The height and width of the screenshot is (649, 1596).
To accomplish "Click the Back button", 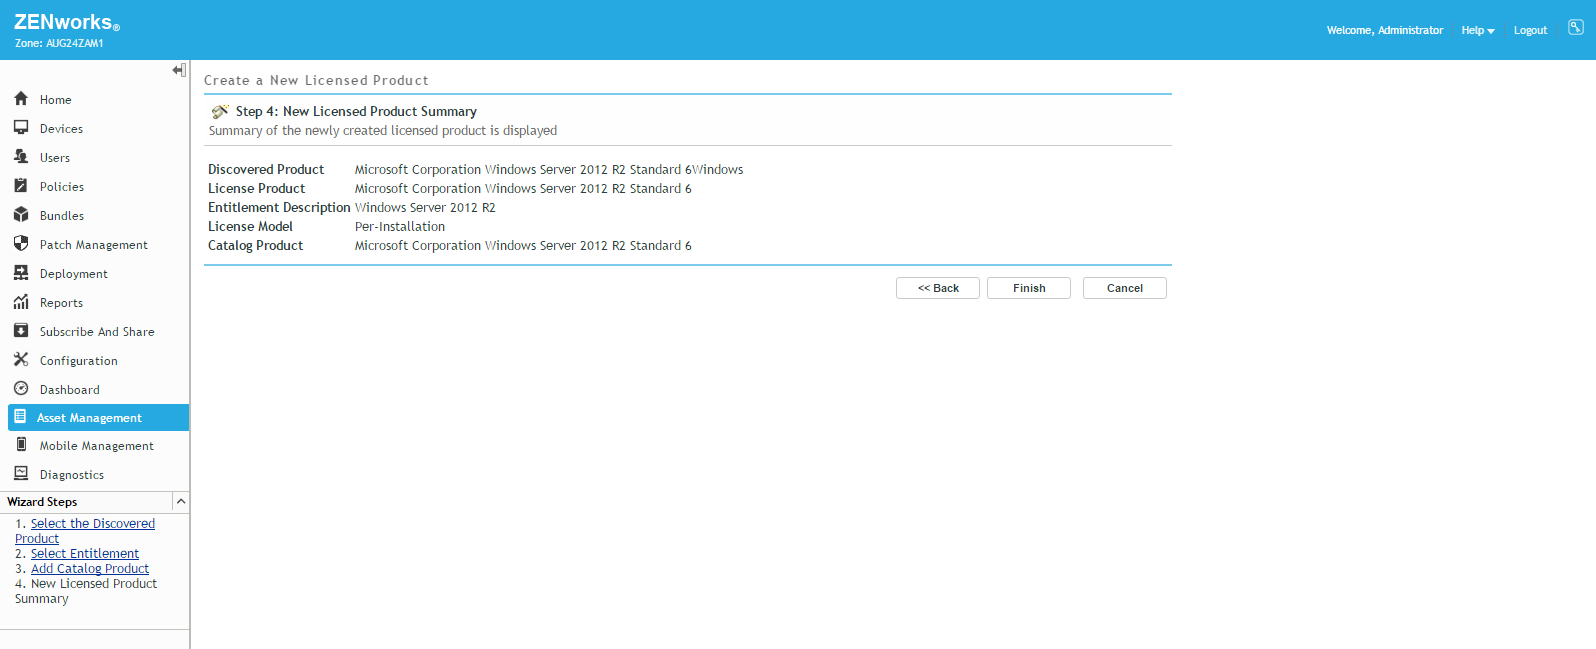I will coord(938,288).
